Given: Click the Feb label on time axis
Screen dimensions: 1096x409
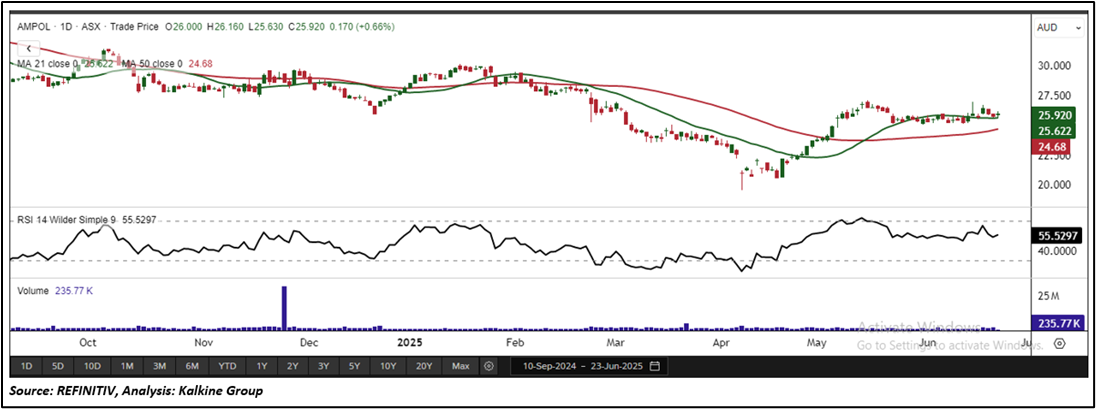Looking at the screenshot, I should pos(514,343).
